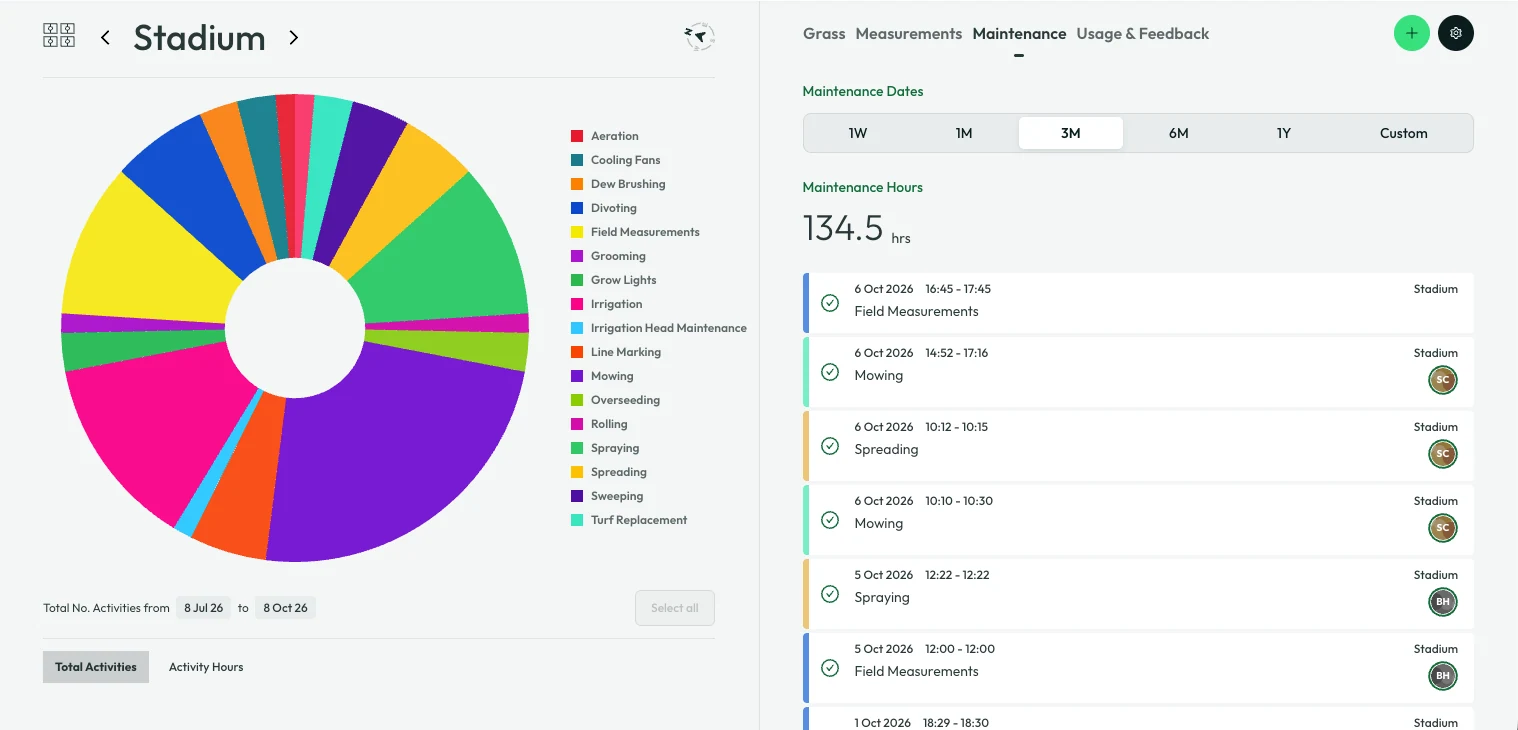This screenshot has height=730, width=1518.
Task: Click the Grooming legend label
Action: [618, 256]
